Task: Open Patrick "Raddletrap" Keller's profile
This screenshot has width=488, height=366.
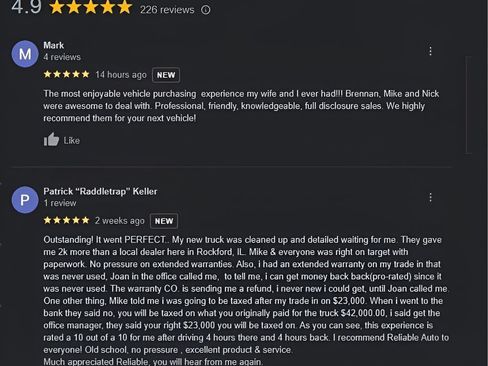Action: [100, 191]
